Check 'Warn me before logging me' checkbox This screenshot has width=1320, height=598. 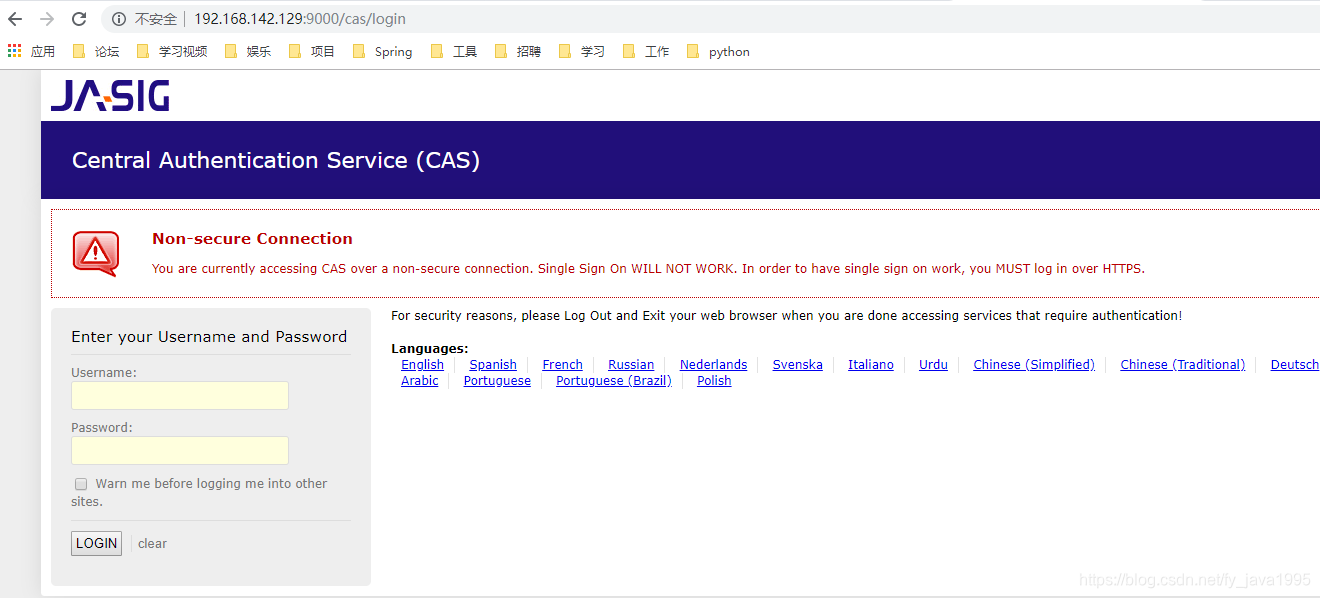(81, 484)
